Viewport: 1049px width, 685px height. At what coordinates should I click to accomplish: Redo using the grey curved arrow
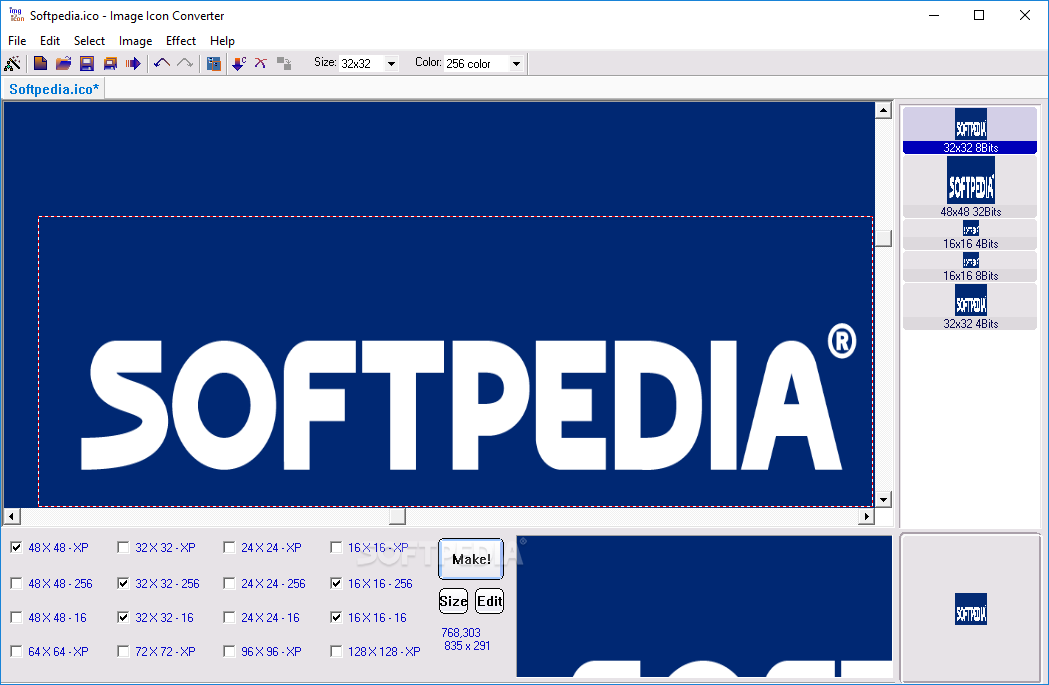tap(185, 64)
